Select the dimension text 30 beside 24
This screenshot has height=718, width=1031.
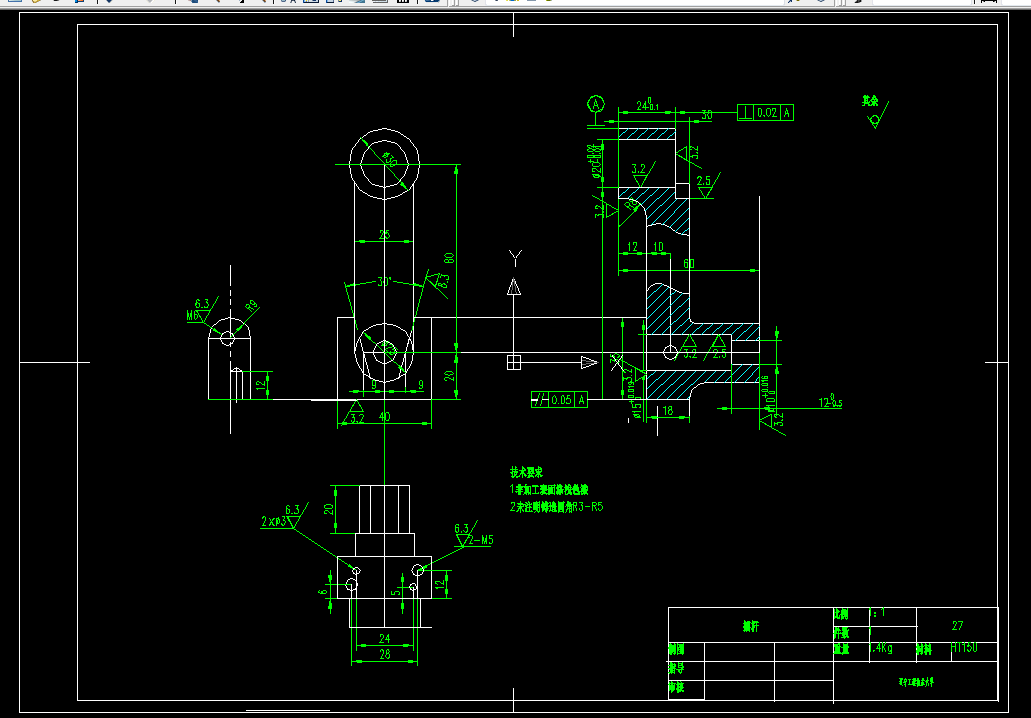click(x=706, y=114)
